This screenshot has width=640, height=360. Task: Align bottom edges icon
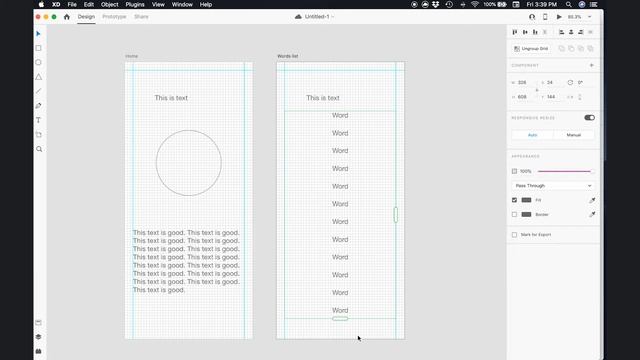click(x=535, y=32)
